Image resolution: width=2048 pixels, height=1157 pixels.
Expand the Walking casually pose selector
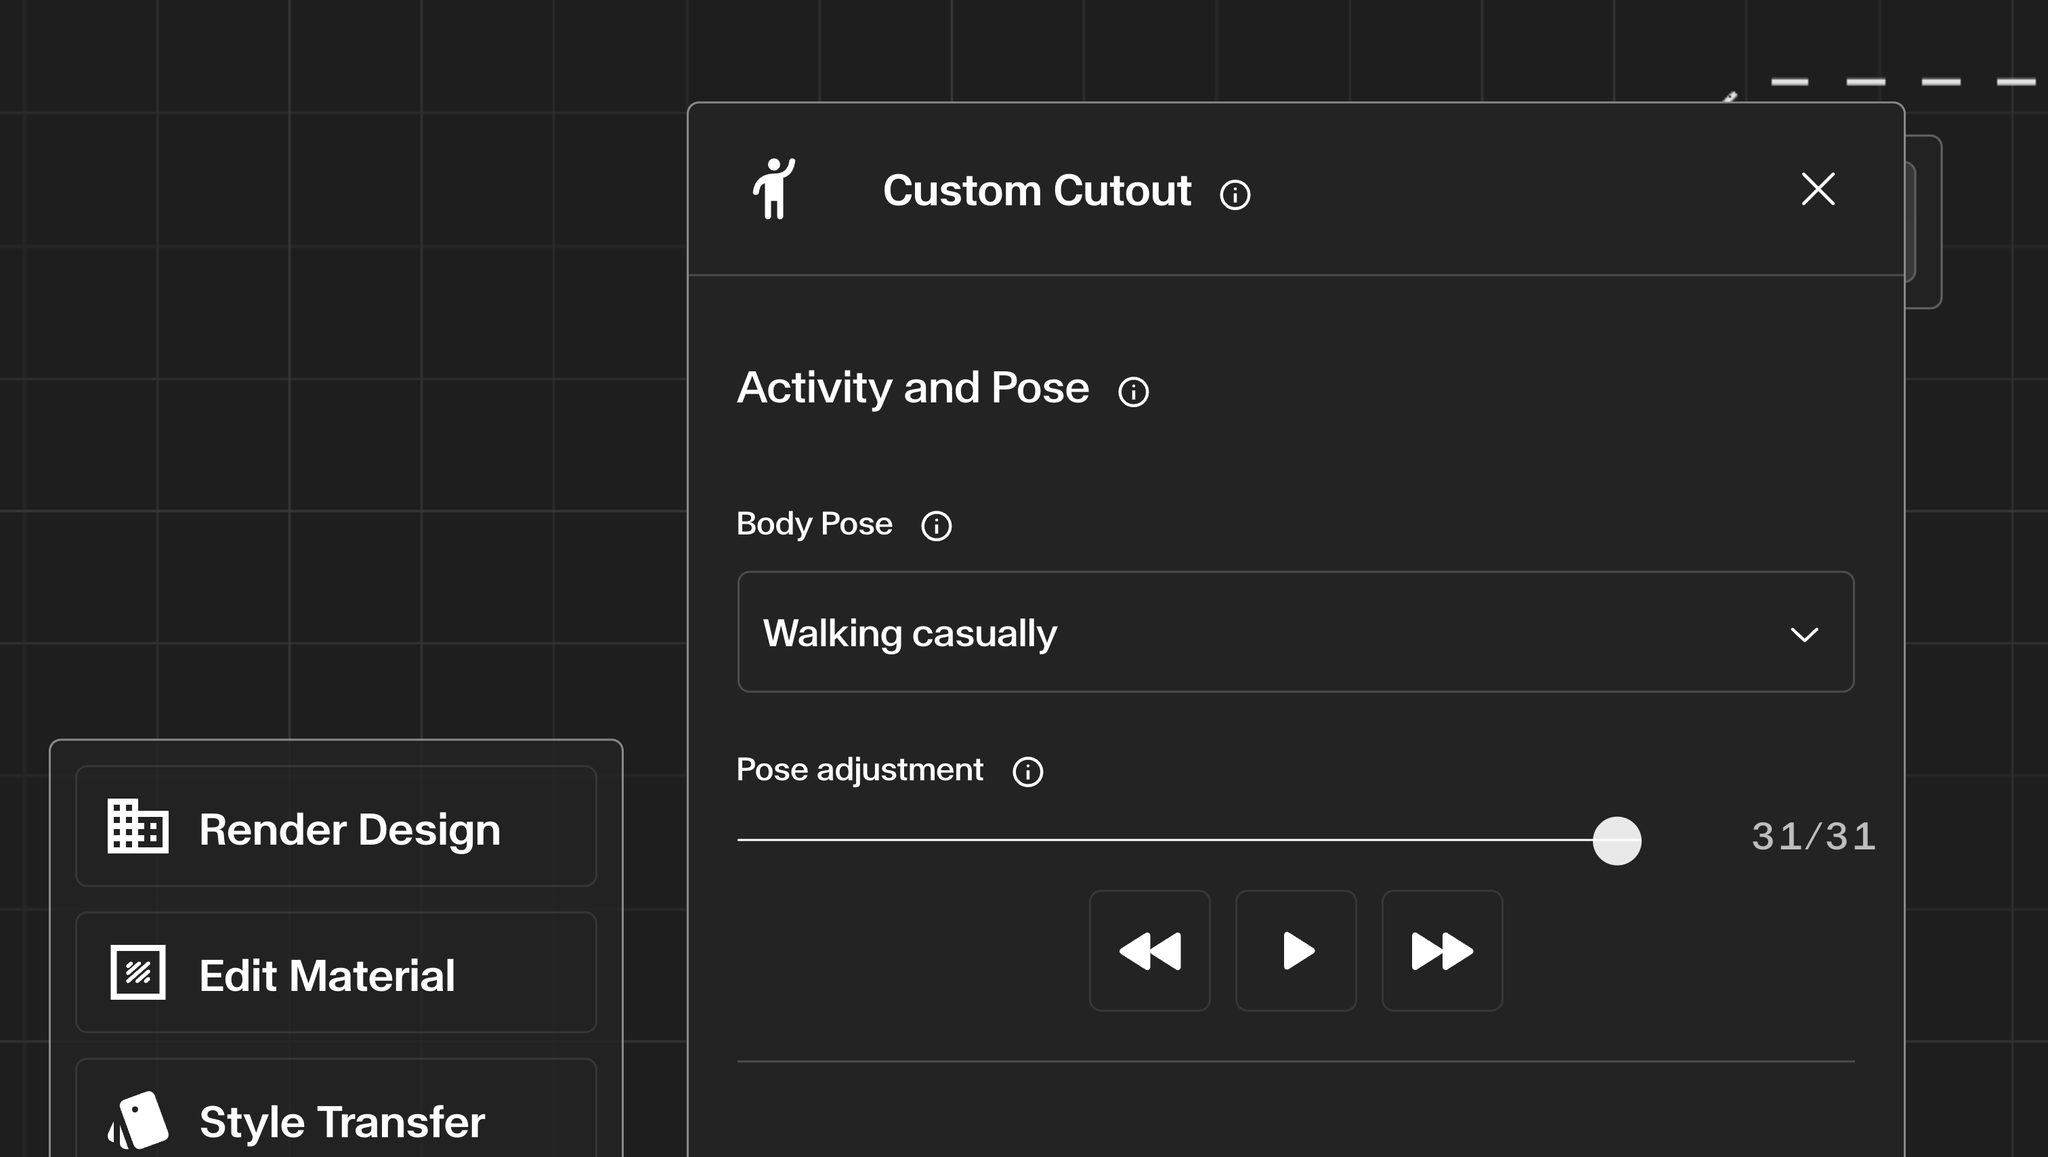[x=1294, y=632]
